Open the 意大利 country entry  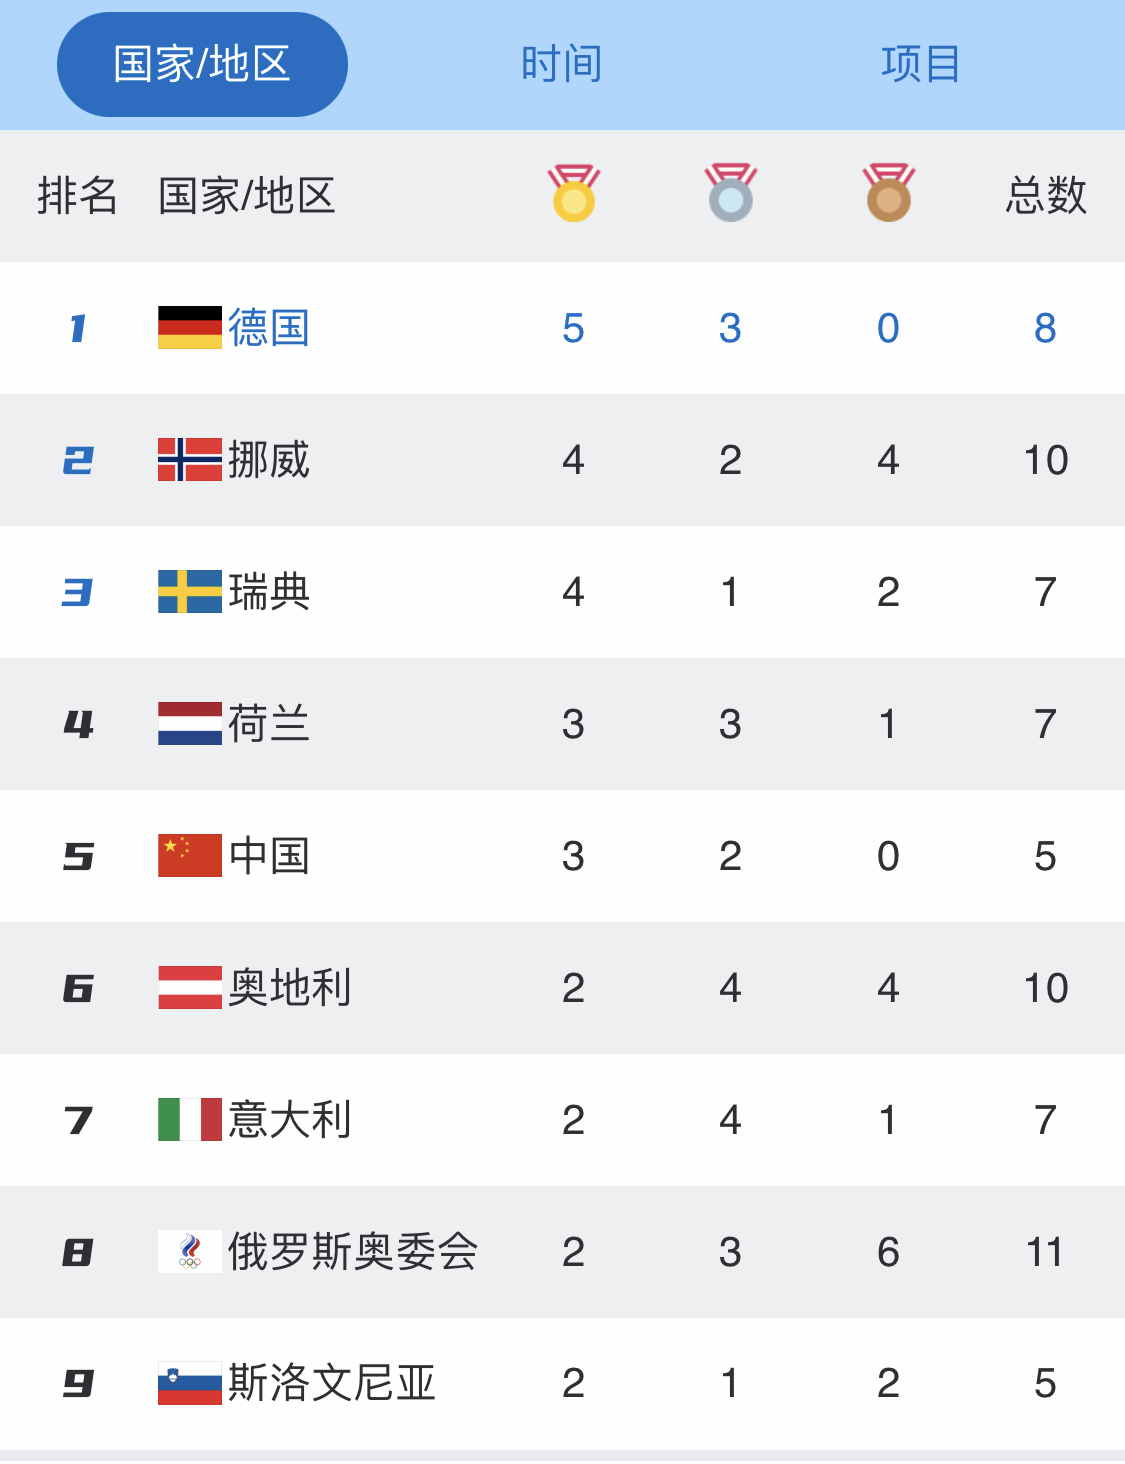pos(290,1120)
